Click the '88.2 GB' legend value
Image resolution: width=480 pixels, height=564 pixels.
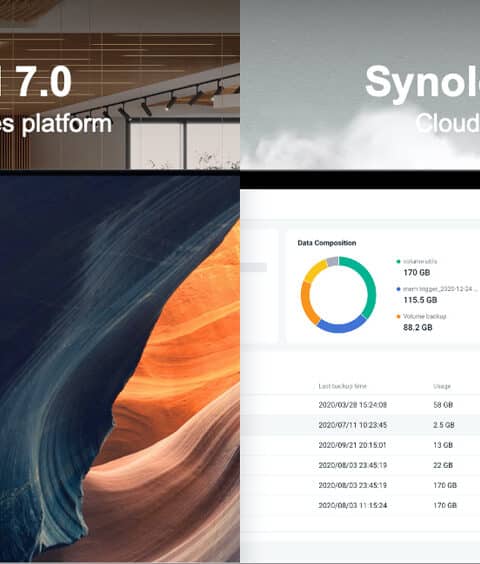tap(418, 327)
